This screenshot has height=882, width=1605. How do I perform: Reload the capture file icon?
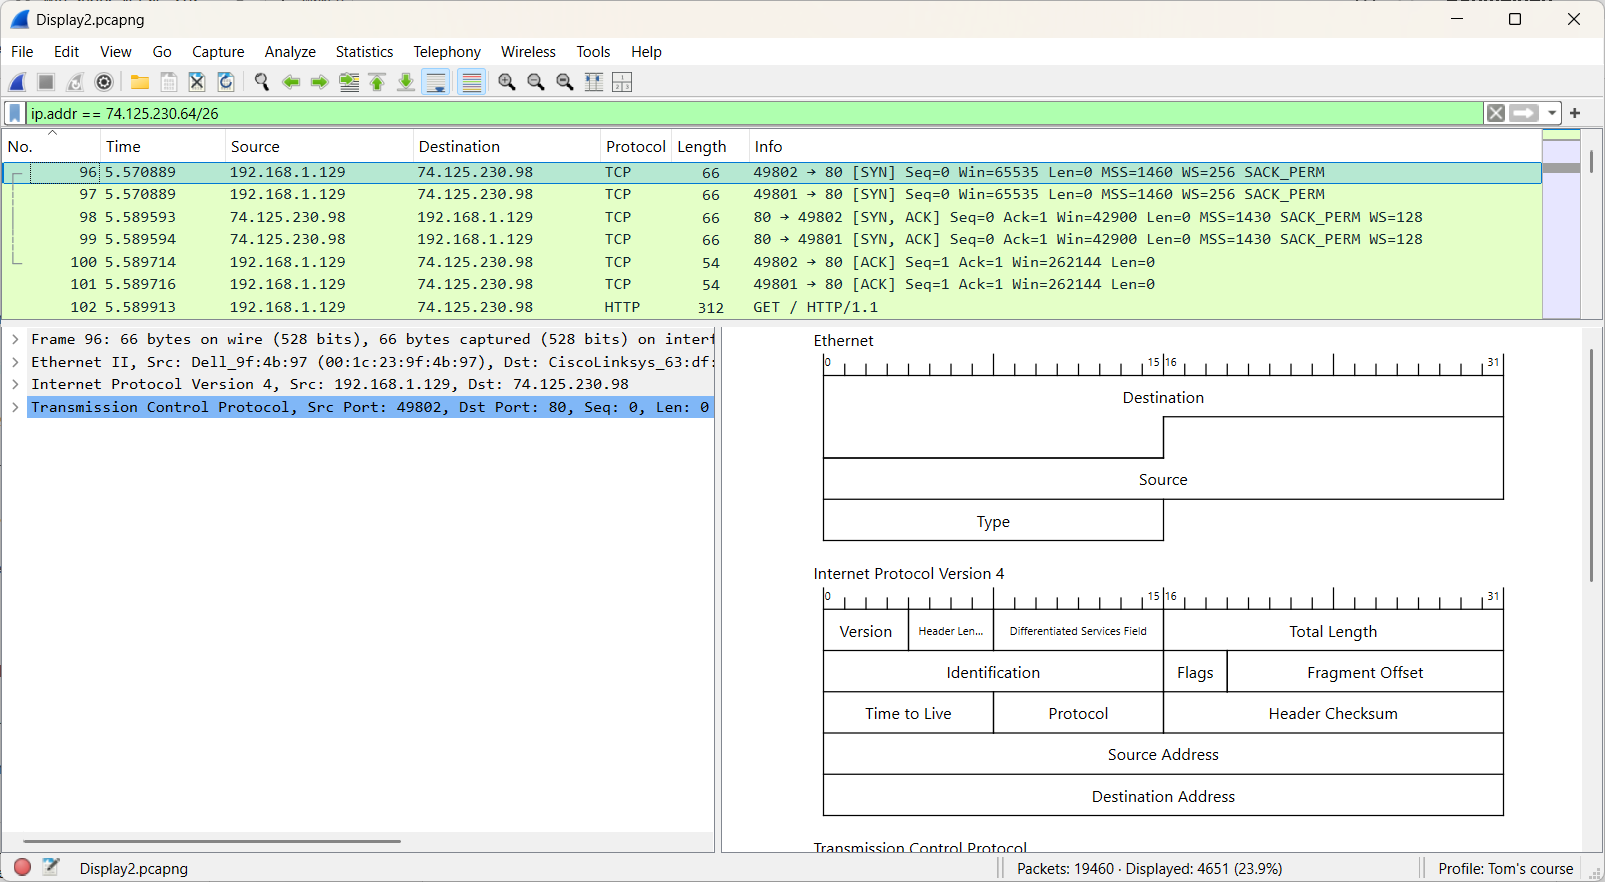(226, 82)
